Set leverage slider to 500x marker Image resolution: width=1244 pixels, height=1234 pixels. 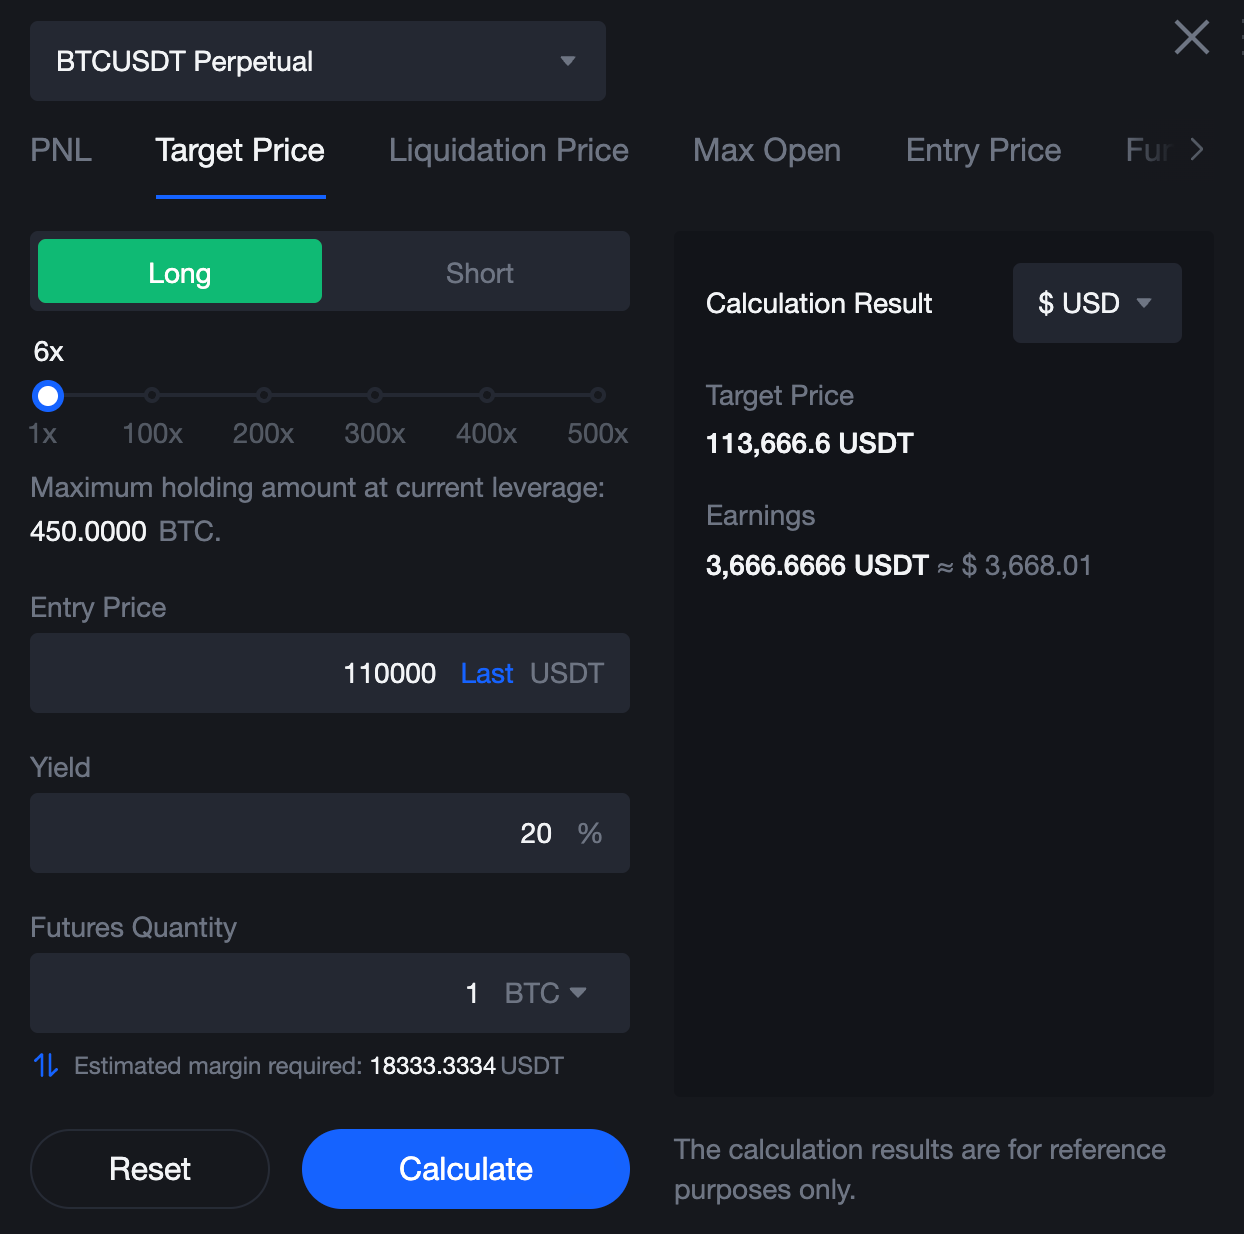pyautogui.click(x=598, y=395)
